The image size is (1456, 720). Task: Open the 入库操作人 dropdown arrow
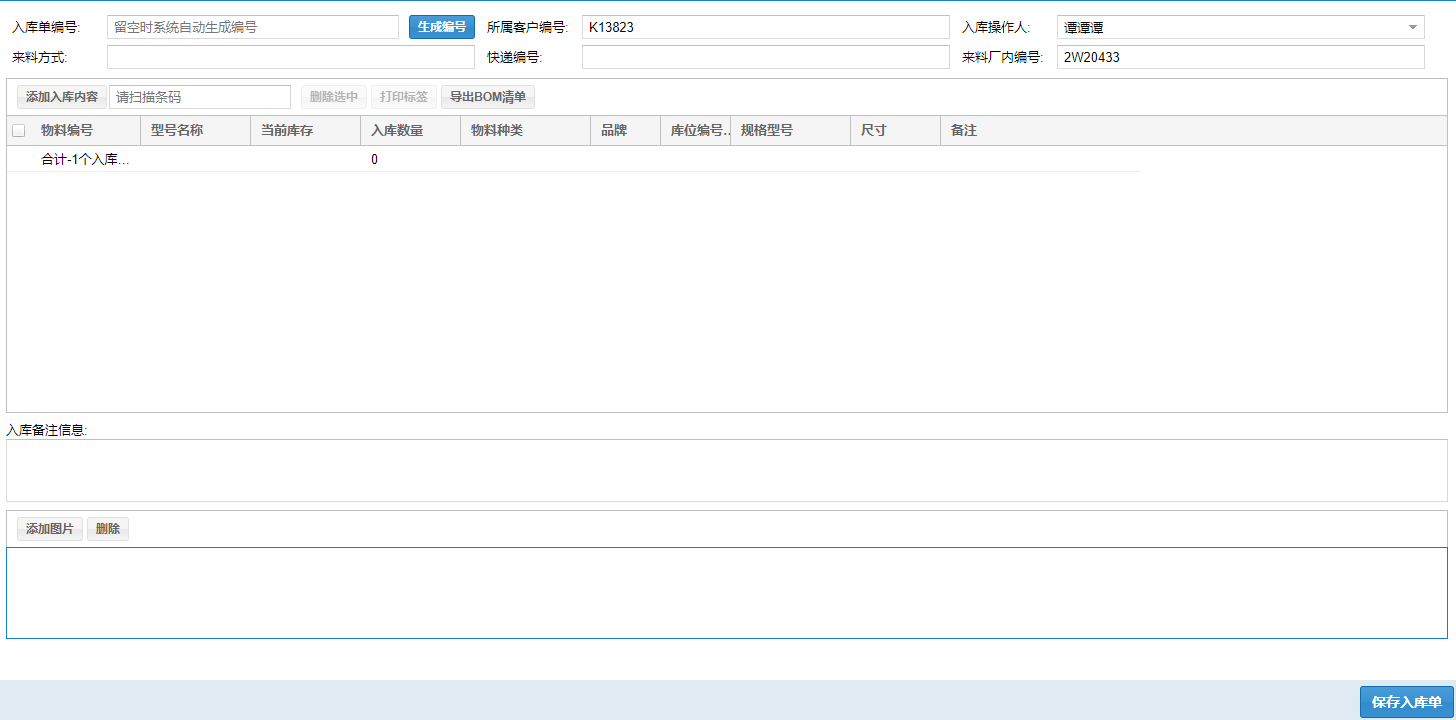1412,28
